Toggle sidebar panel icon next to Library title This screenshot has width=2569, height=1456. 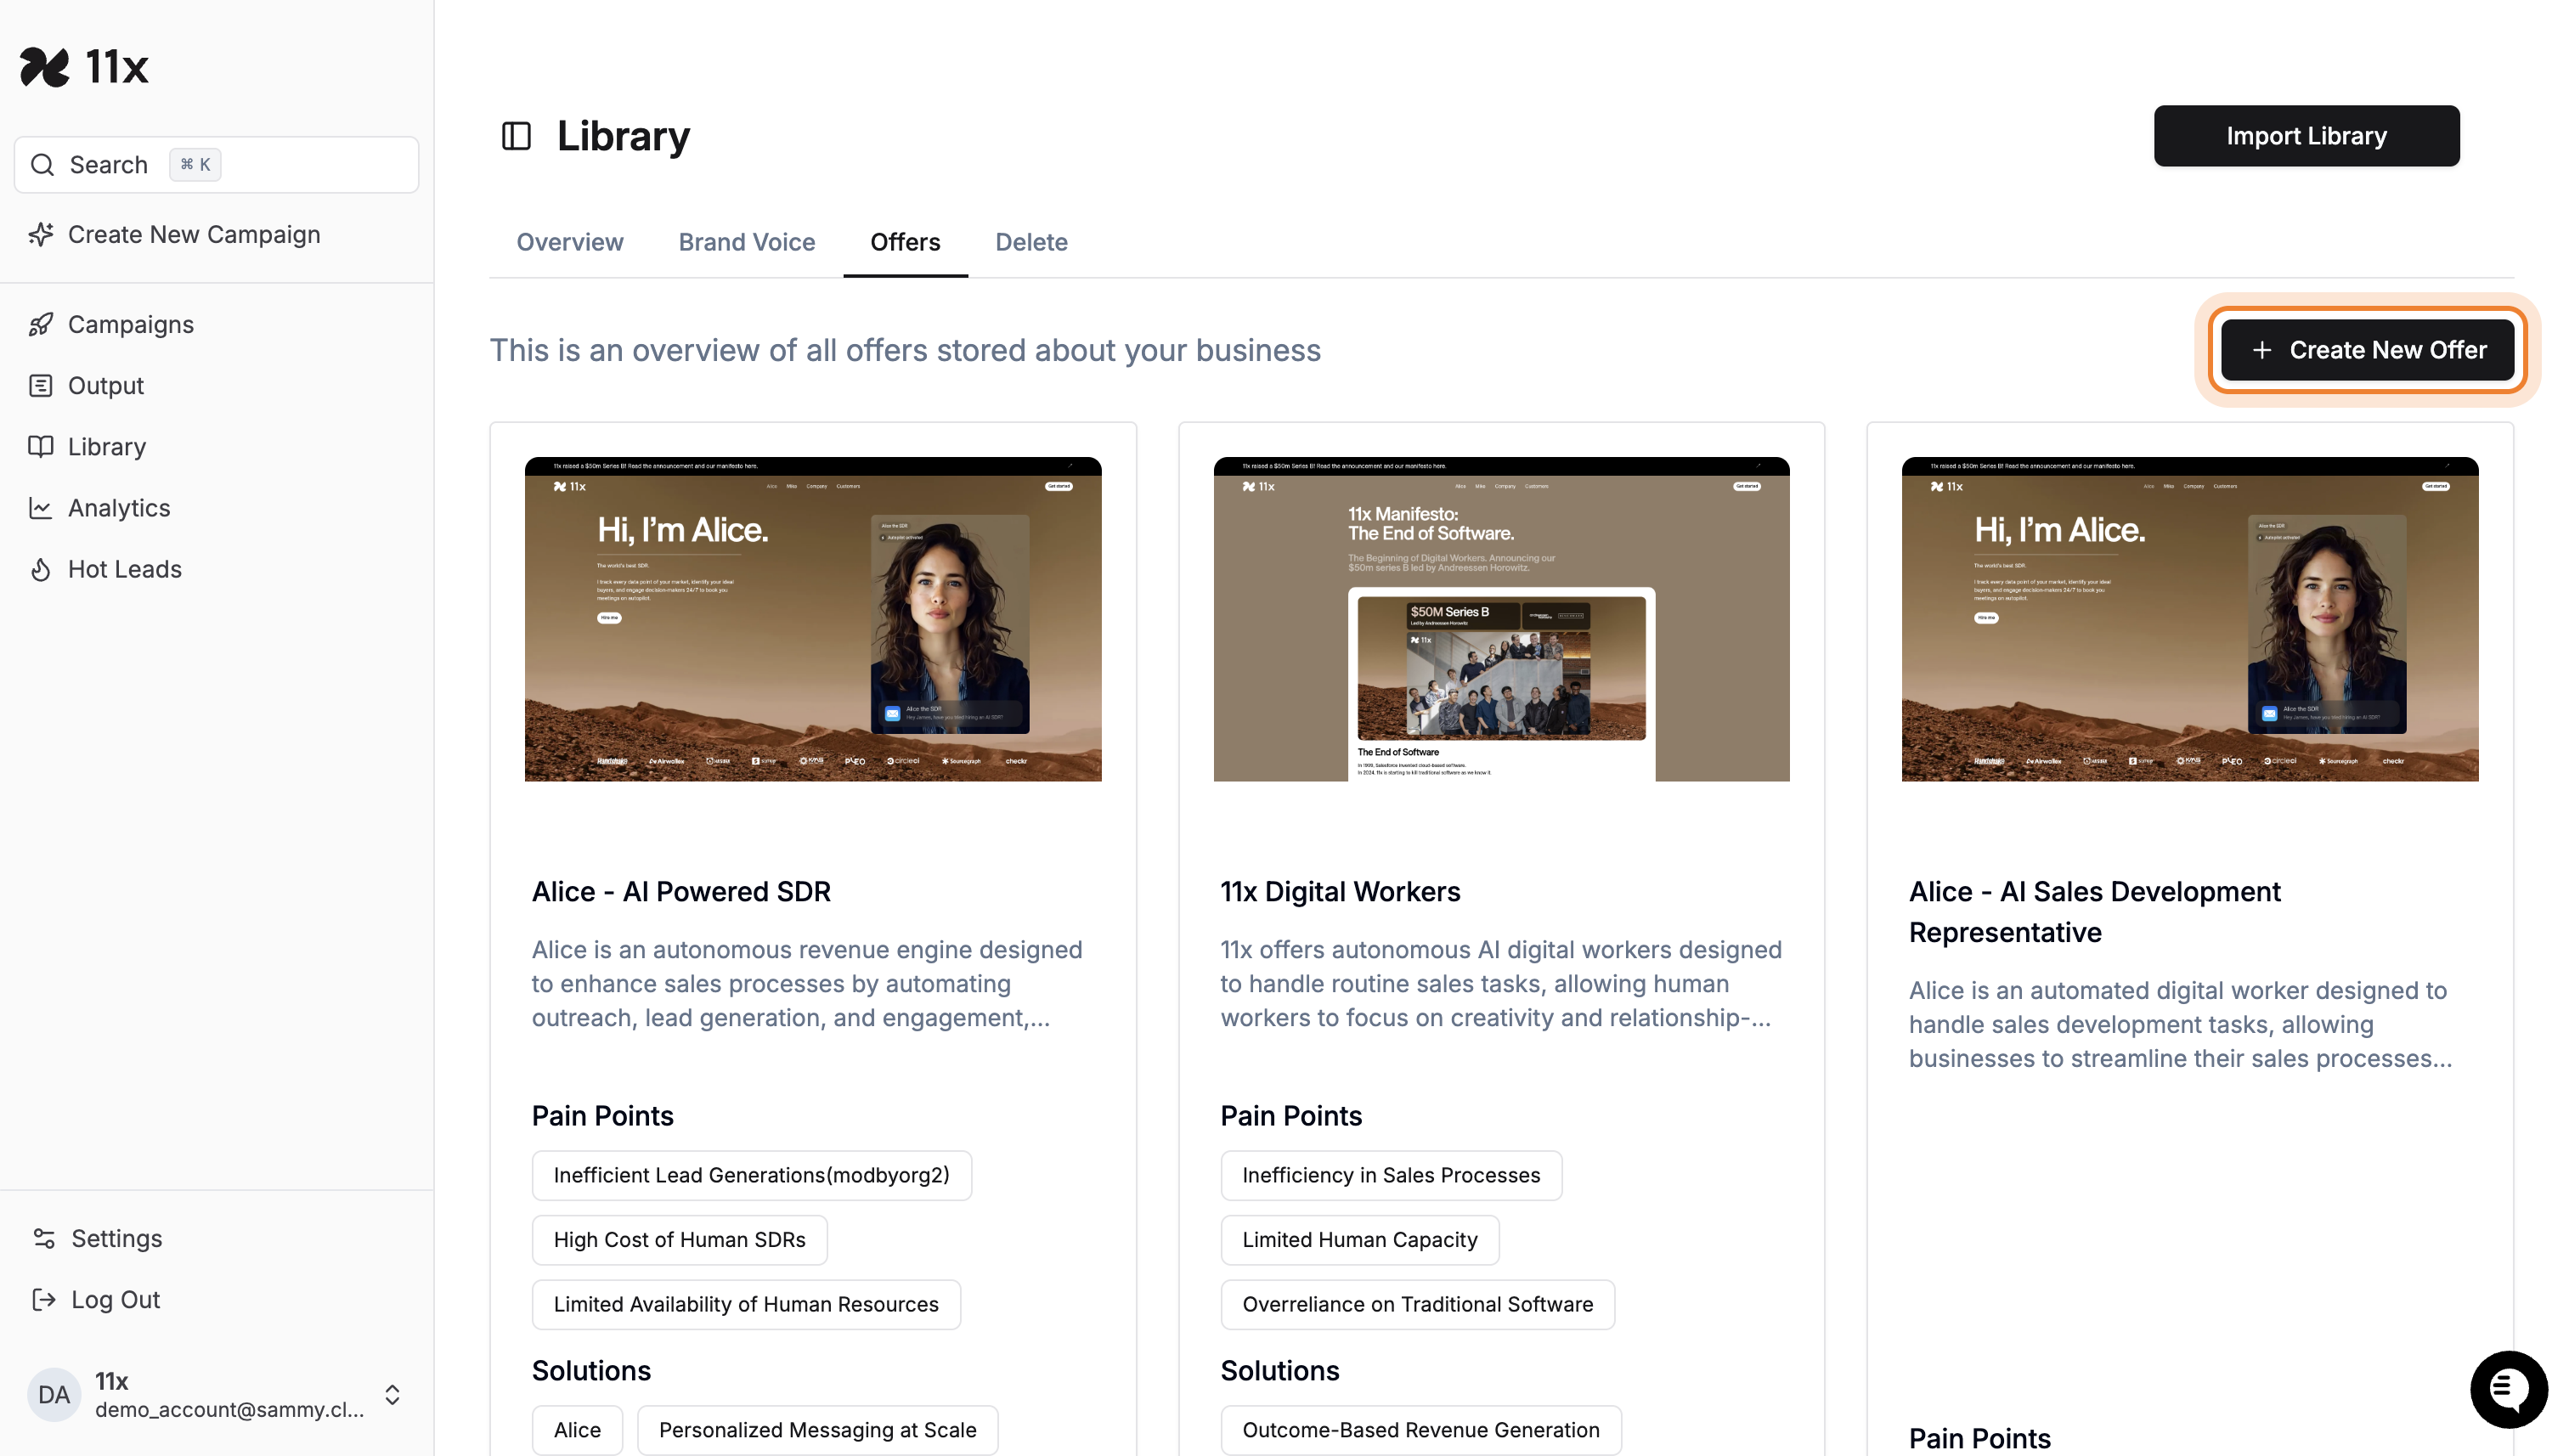(516, 136)
